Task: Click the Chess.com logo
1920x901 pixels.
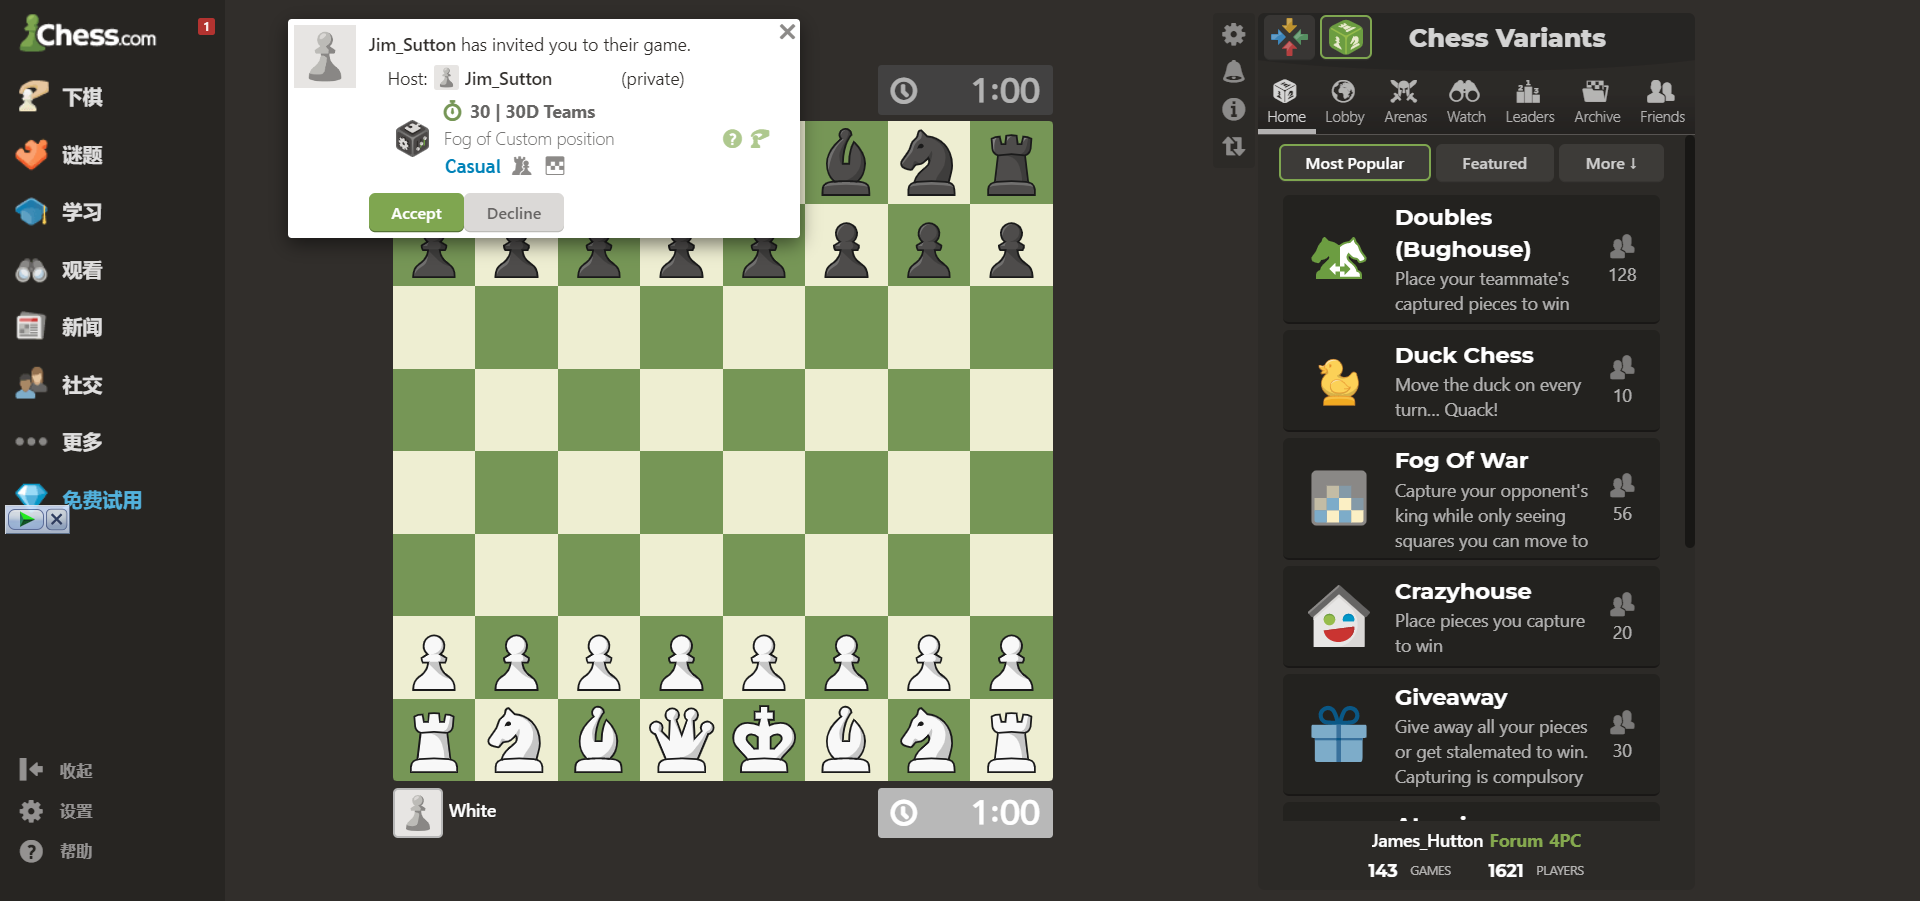Action: 89,33
